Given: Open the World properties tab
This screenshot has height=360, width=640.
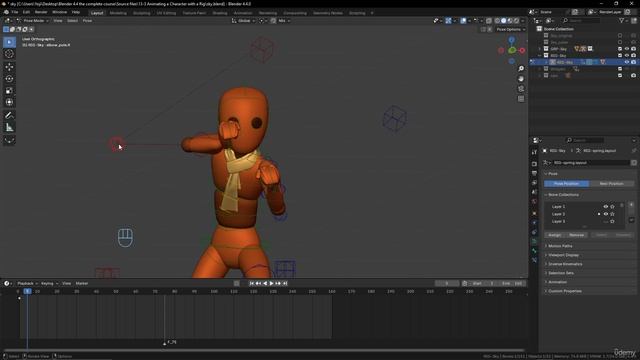Looking at the screenshot, I should pos(534,202).
